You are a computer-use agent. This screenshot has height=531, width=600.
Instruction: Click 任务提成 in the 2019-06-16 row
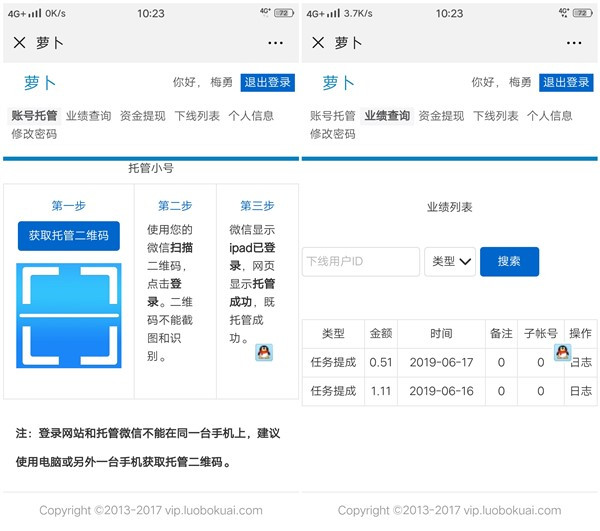point(333,391)
